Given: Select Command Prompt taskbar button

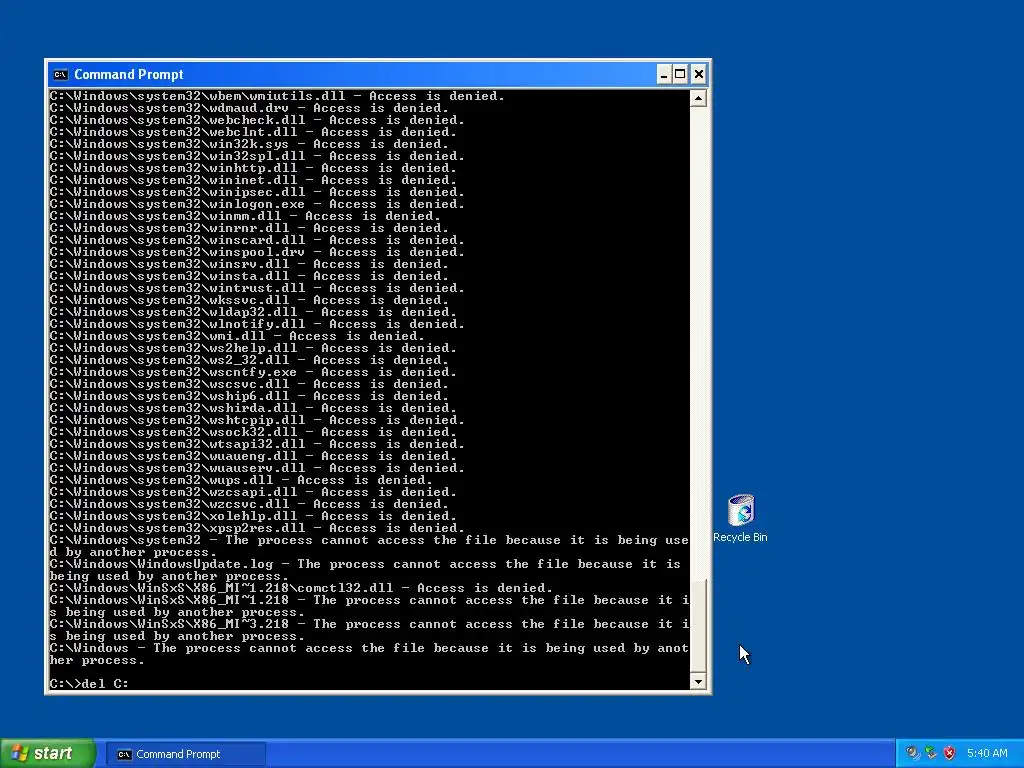Looking at the screenshot, I should [x=185, y=754].
